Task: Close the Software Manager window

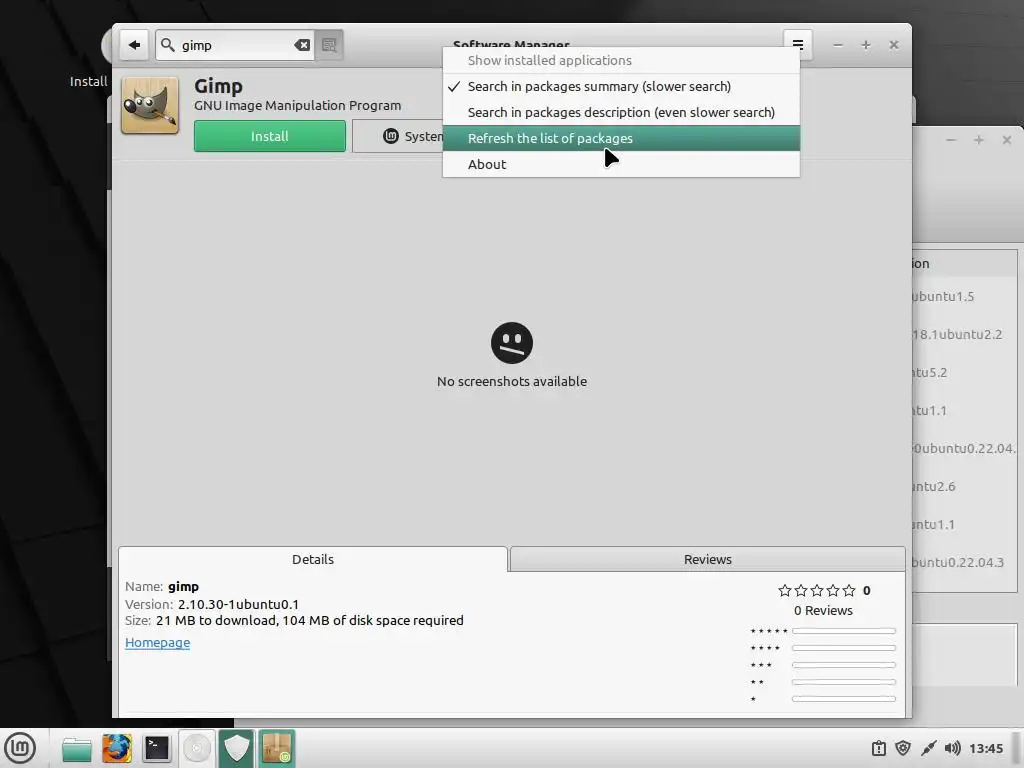Action: coord(894,45)
